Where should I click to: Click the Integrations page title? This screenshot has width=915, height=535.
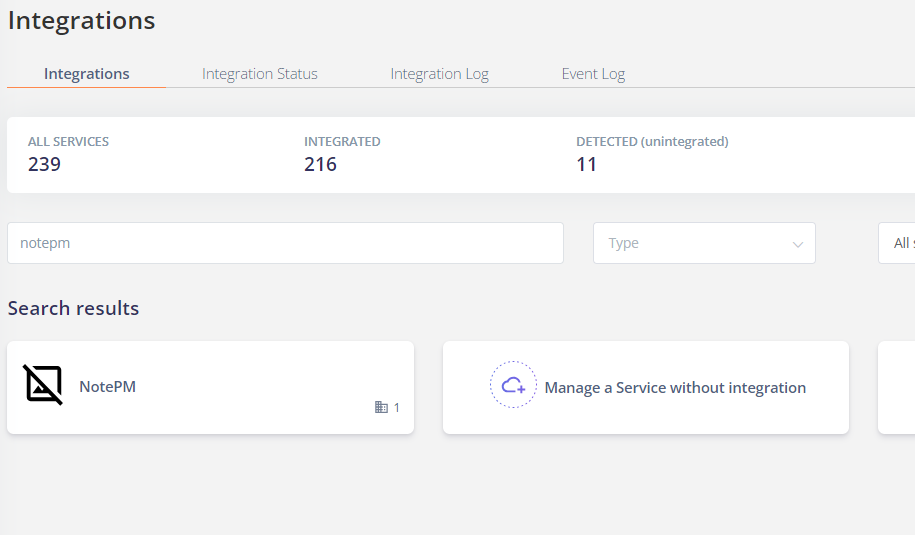[81, 21]
